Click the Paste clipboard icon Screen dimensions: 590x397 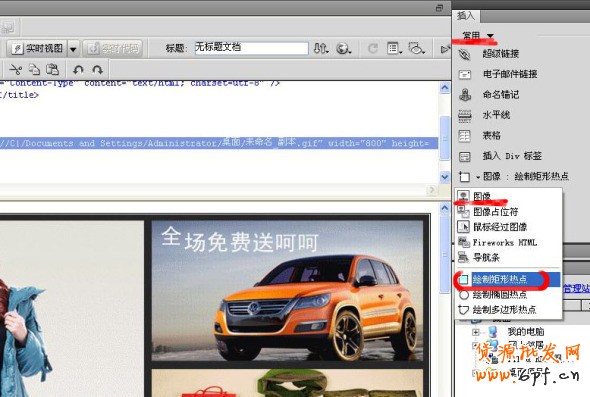tap(52, 69)
